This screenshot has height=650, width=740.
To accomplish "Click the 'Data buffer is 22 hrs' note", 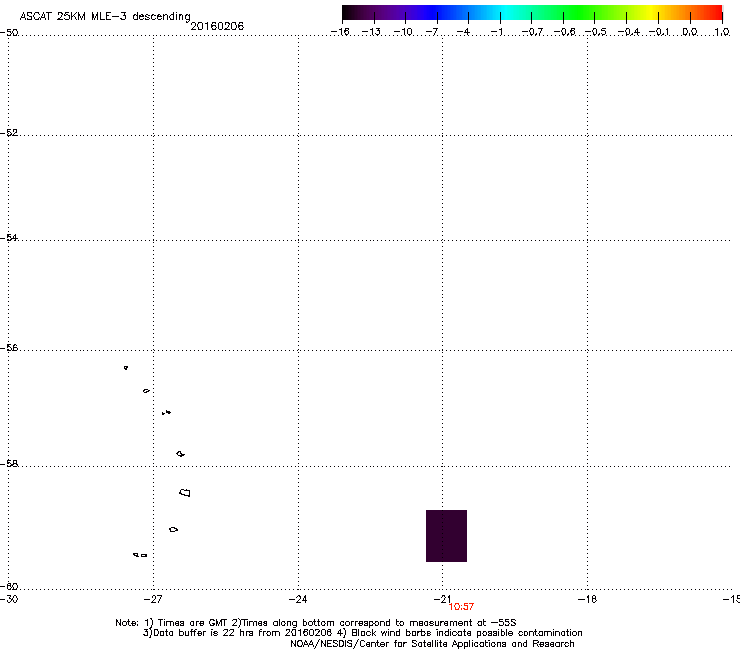I will [239, 633].
